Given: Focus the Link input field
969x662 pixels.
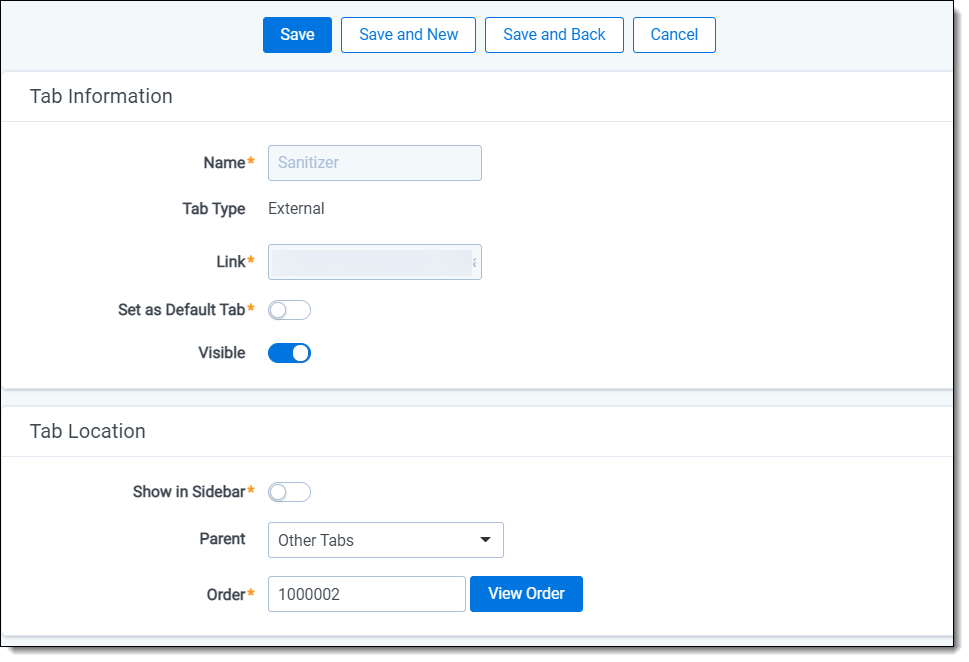Looking at the screenshot, I should click(375, 262).
